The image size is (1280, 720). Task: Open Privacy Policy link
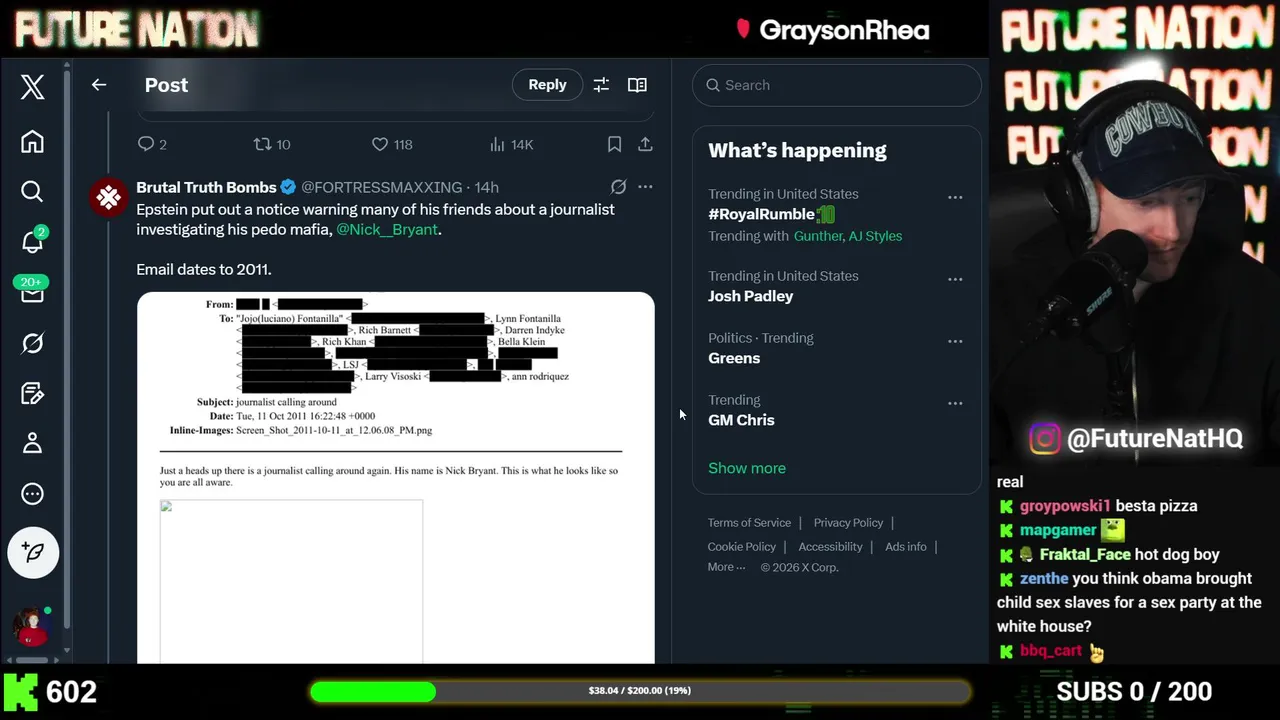coord(848,523)
